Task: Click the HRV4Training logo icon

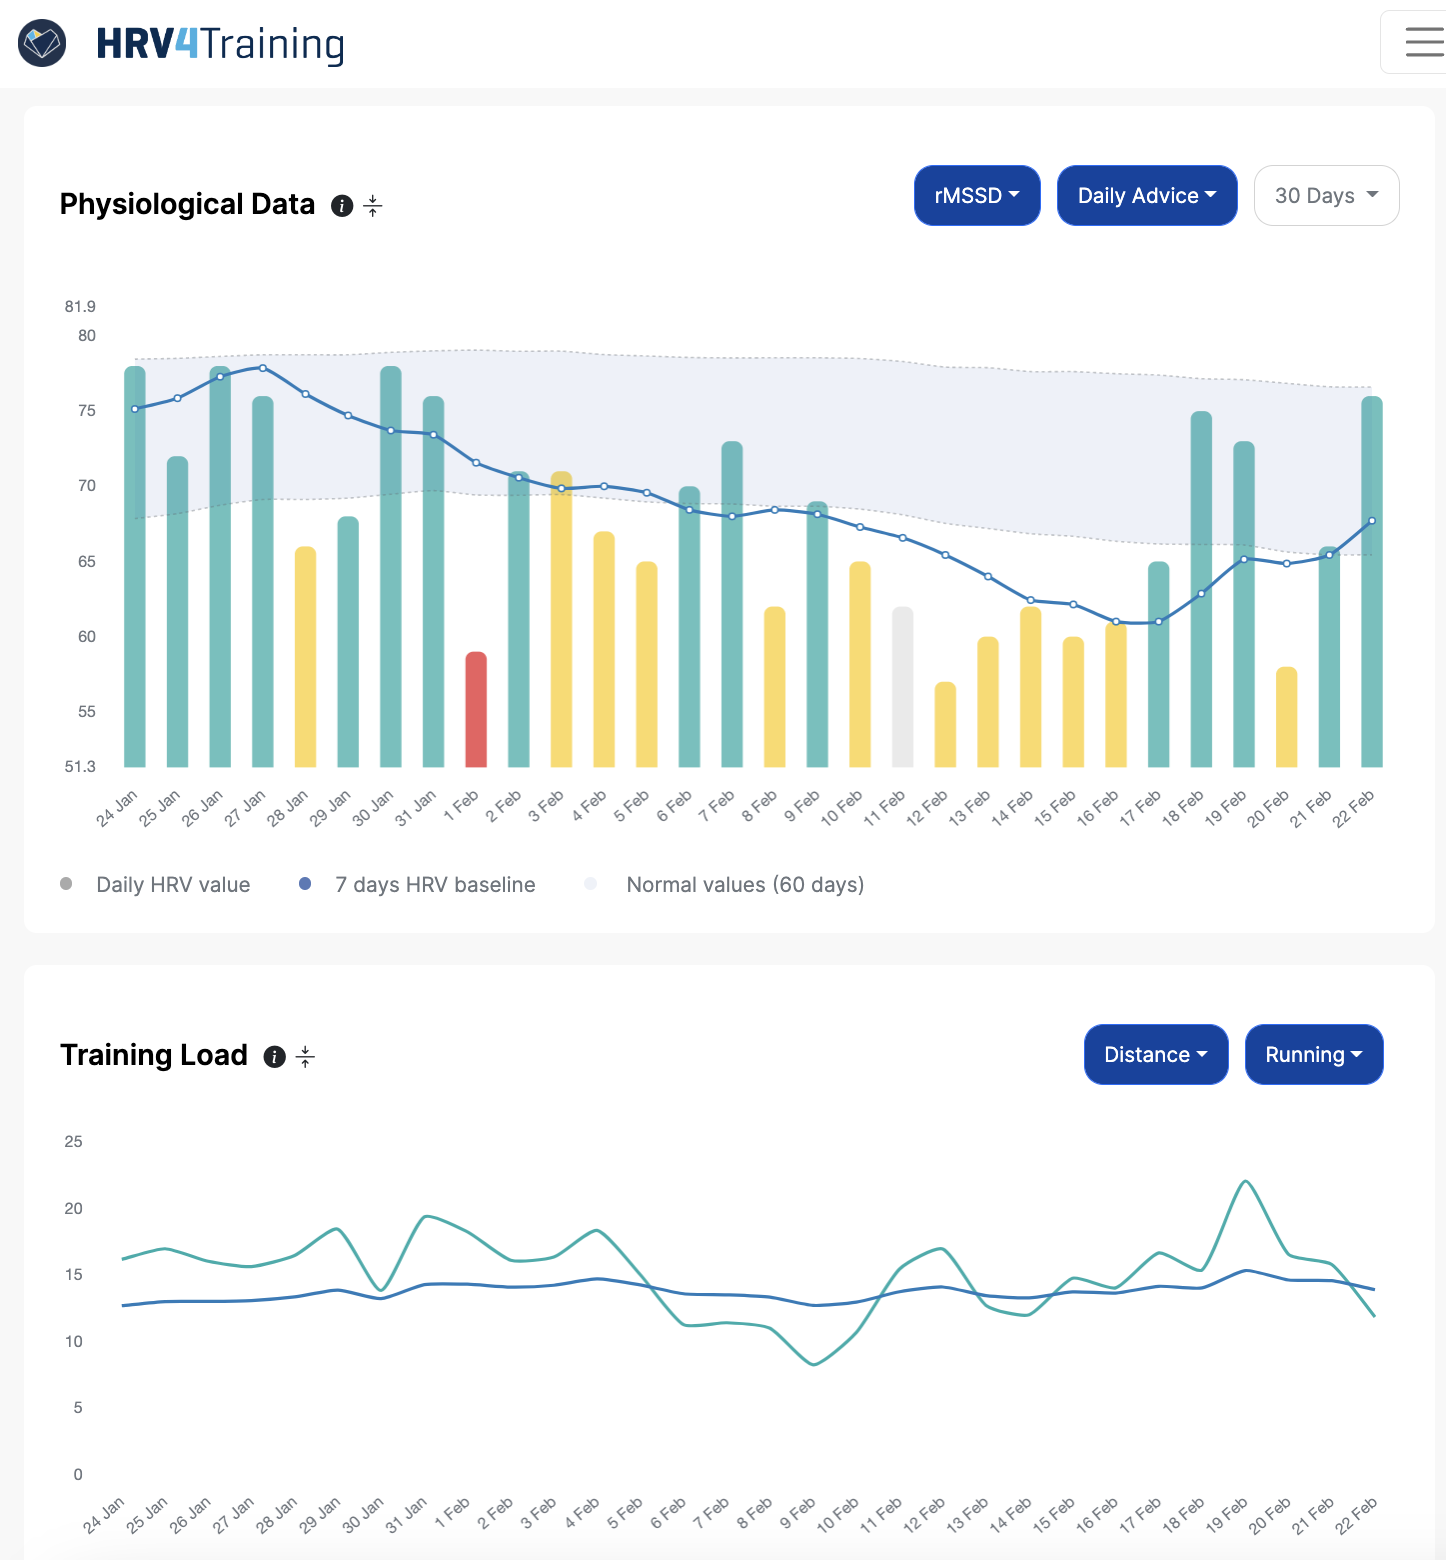Action: click(x=41, y=43)
